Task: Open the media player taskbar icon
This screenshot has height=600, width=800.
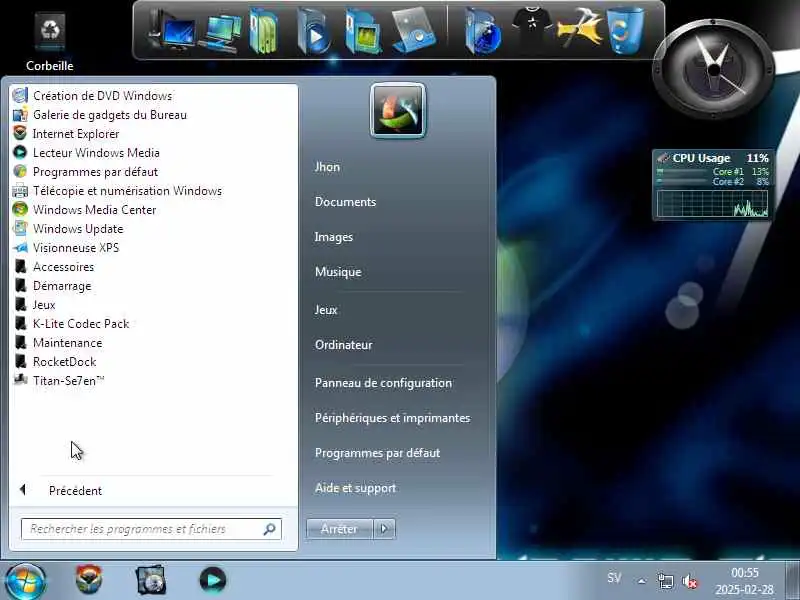Action: 213,580
